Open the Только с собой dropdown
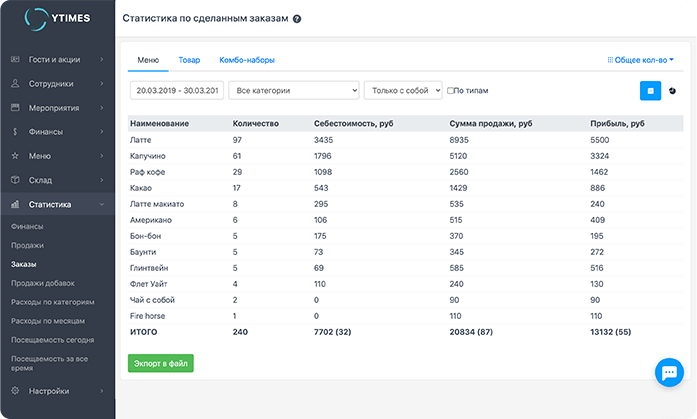The image size is (697, 419). (403, 90)
